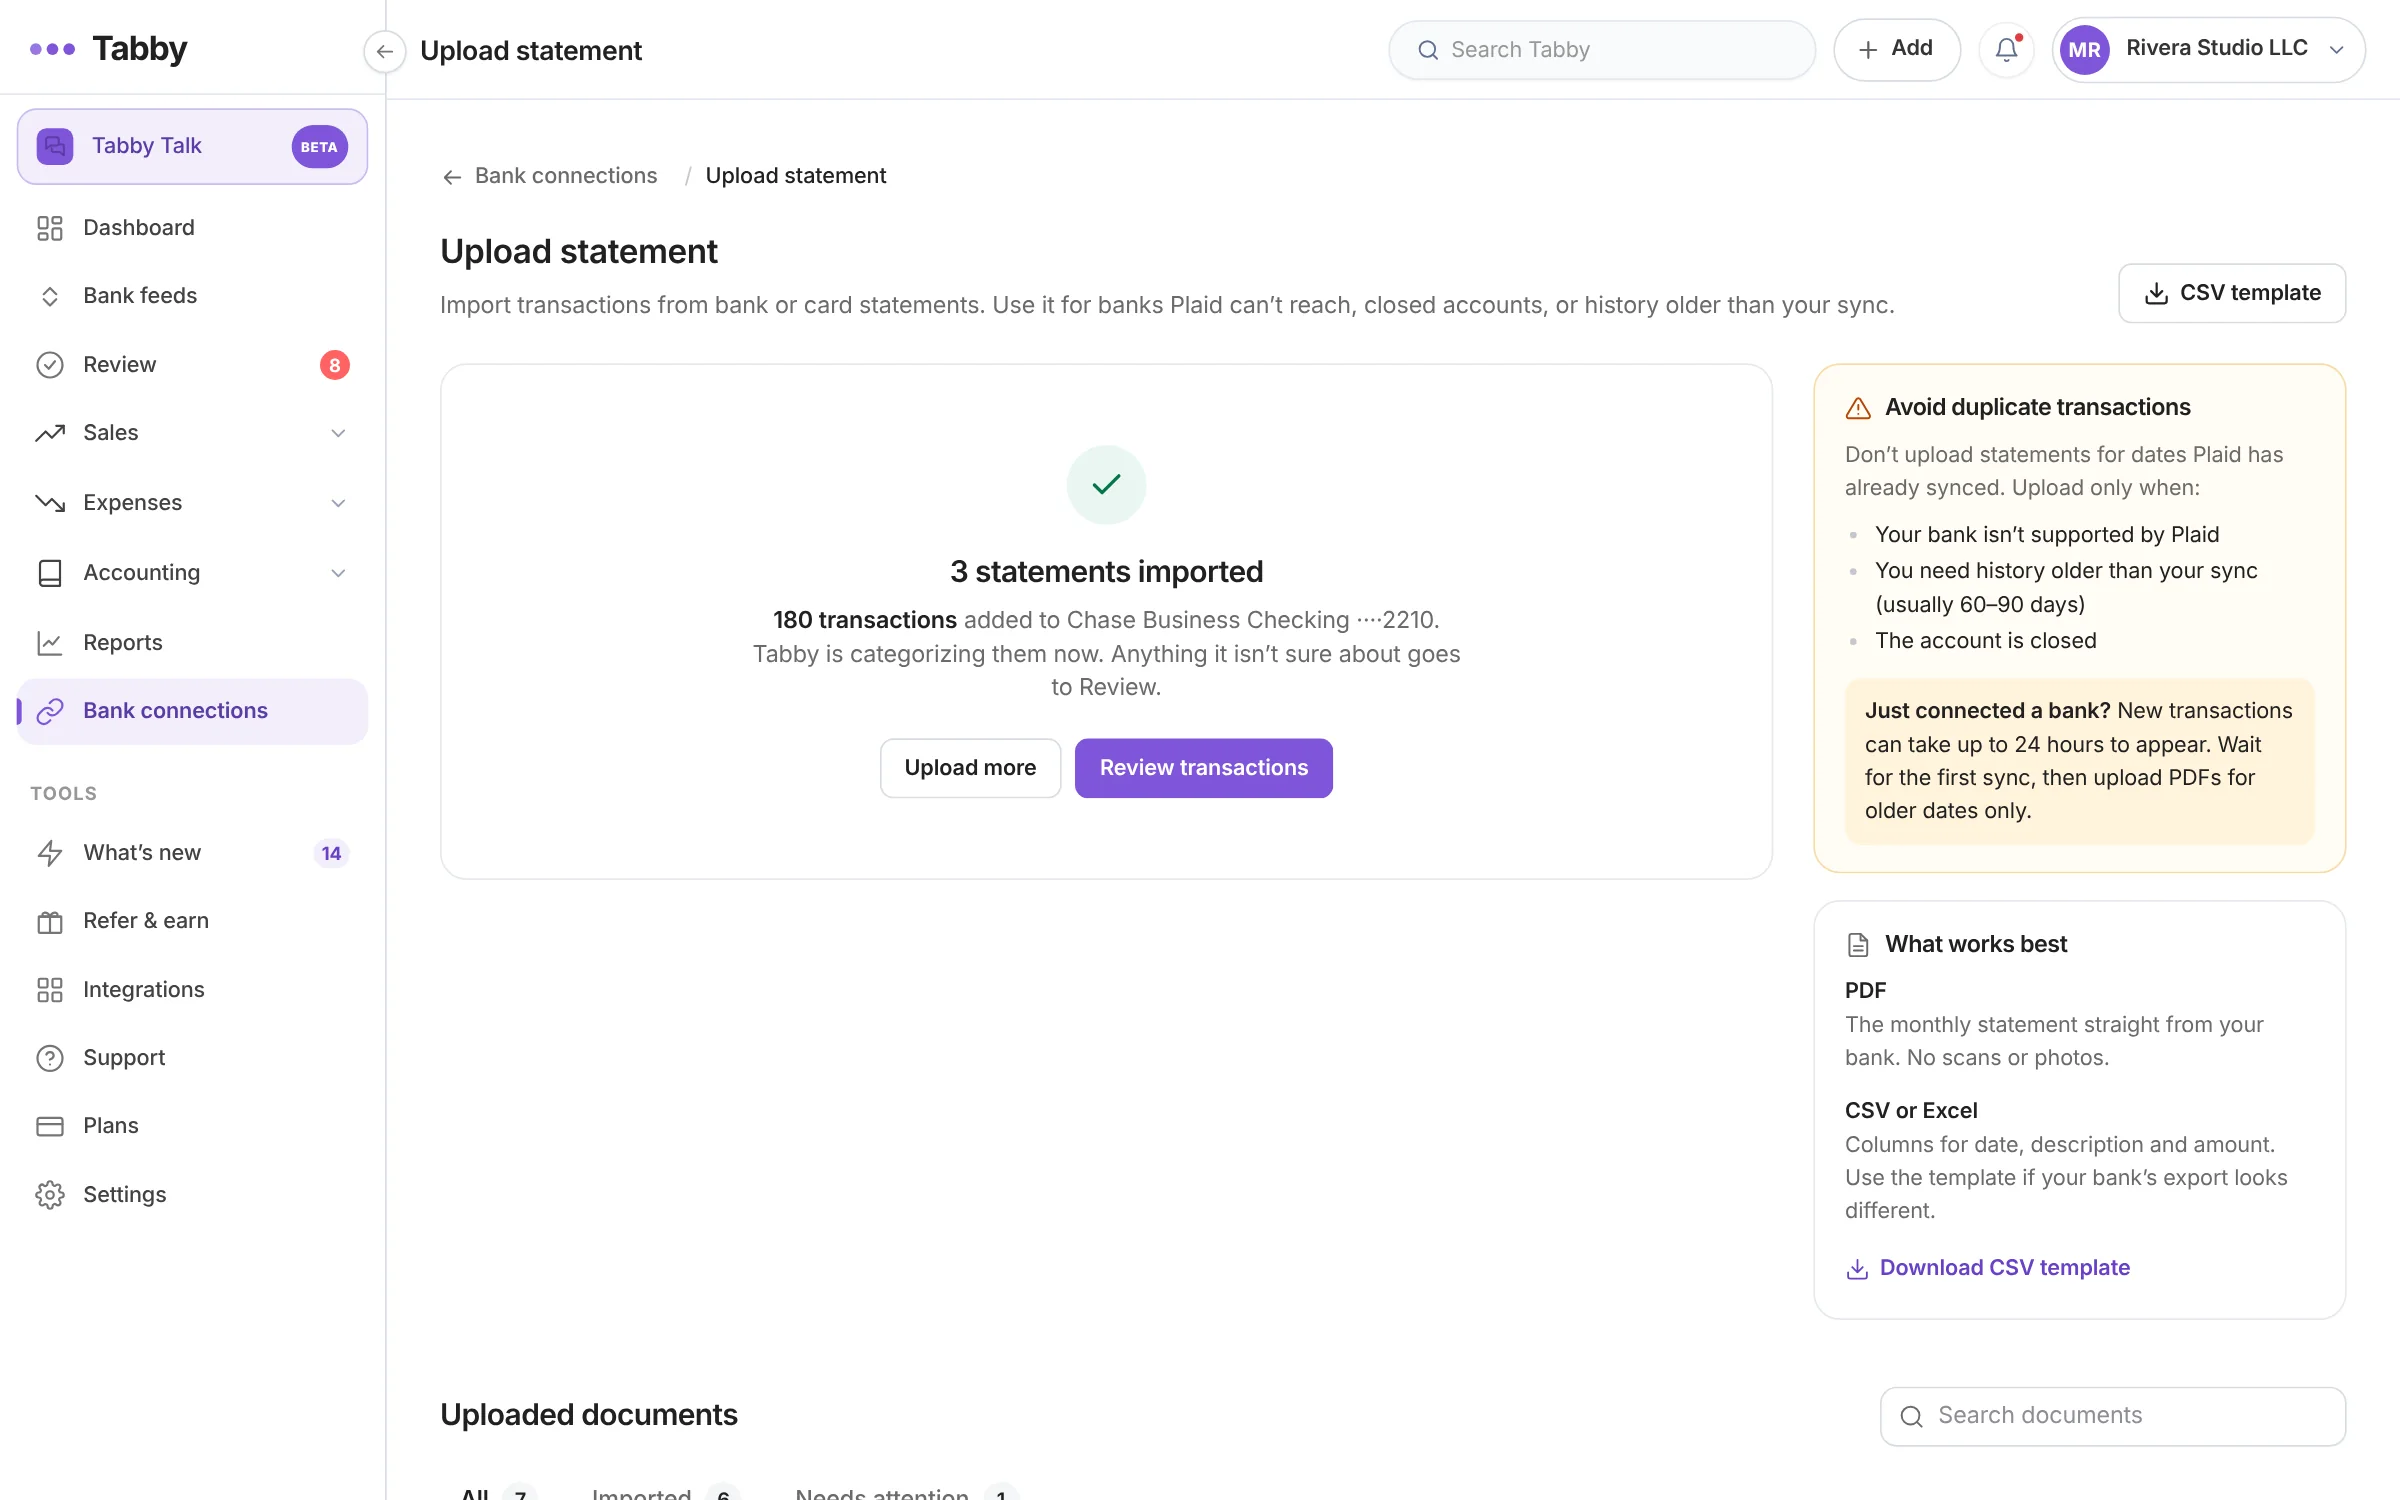Click the document icon beside What works best
Screen dimensions: 2400x1500
[x=1858, y=945]
